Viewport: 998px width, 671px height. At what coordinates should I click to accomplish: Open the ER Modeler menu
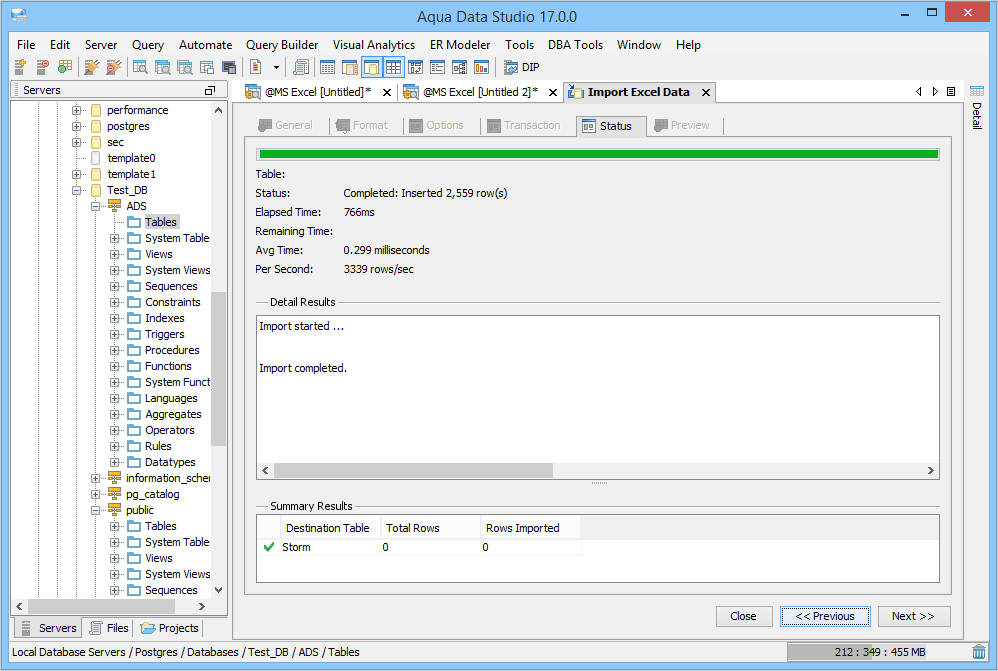coord(460,45)
